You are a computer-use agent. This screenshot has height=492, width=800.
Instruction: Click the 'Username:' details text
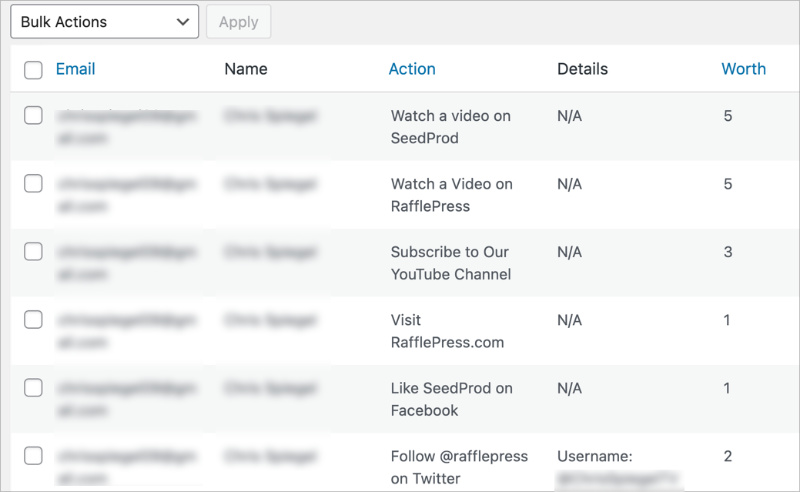tap(594, 456)
